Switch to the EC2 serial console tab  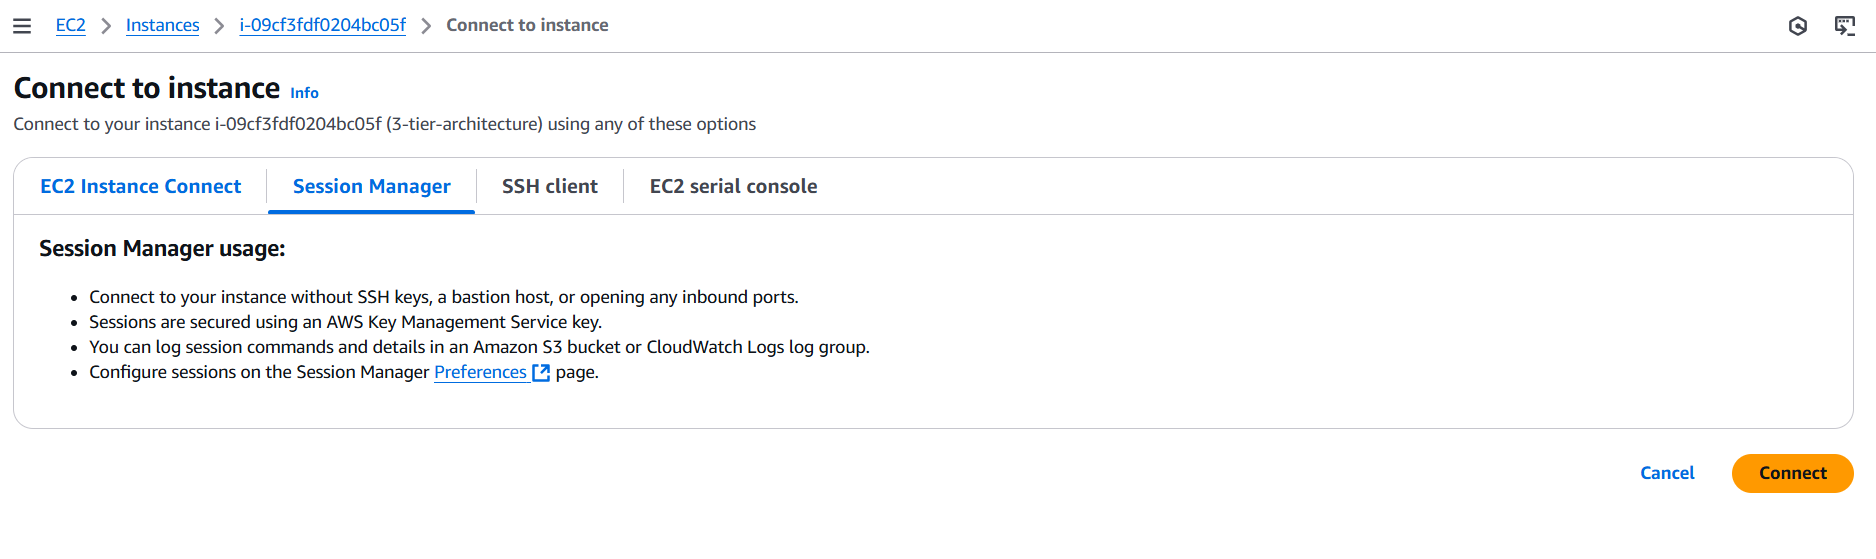[x=733, y=186]
